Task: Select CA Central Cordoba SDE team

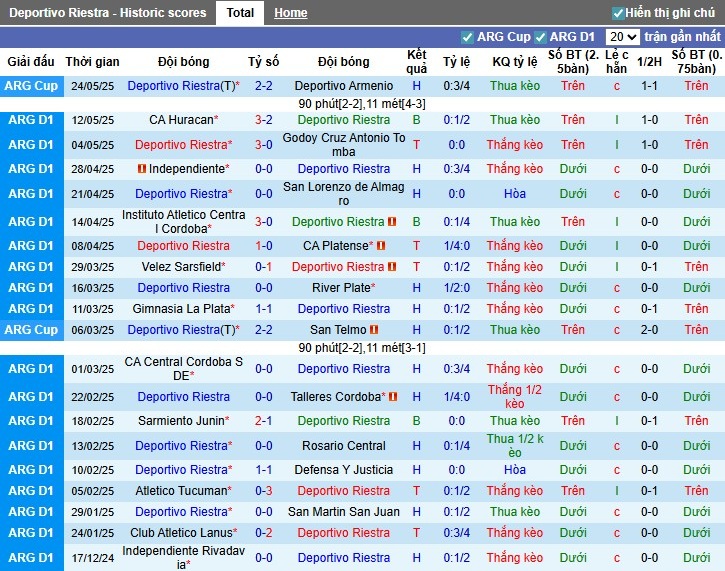Action: (x=184, y=369)
